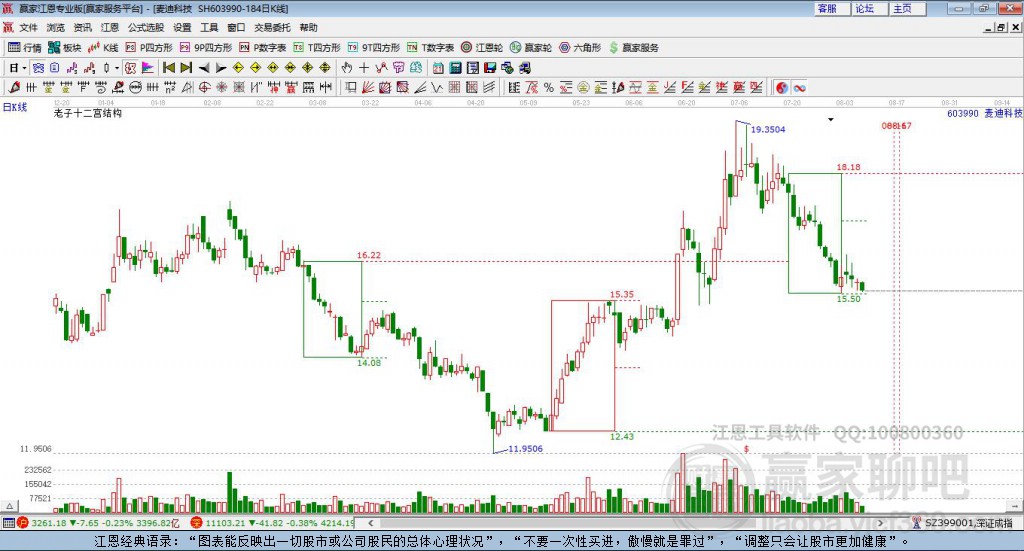Viewport: 1024px width, 551px height.
Task: Open the 江恩 menu
Action: pos(110,27)
